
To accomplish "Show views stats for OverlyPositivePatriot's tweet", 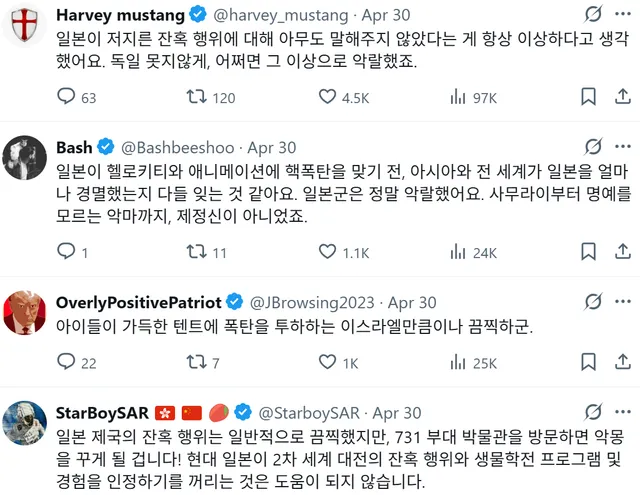I will tap(460, 363).
